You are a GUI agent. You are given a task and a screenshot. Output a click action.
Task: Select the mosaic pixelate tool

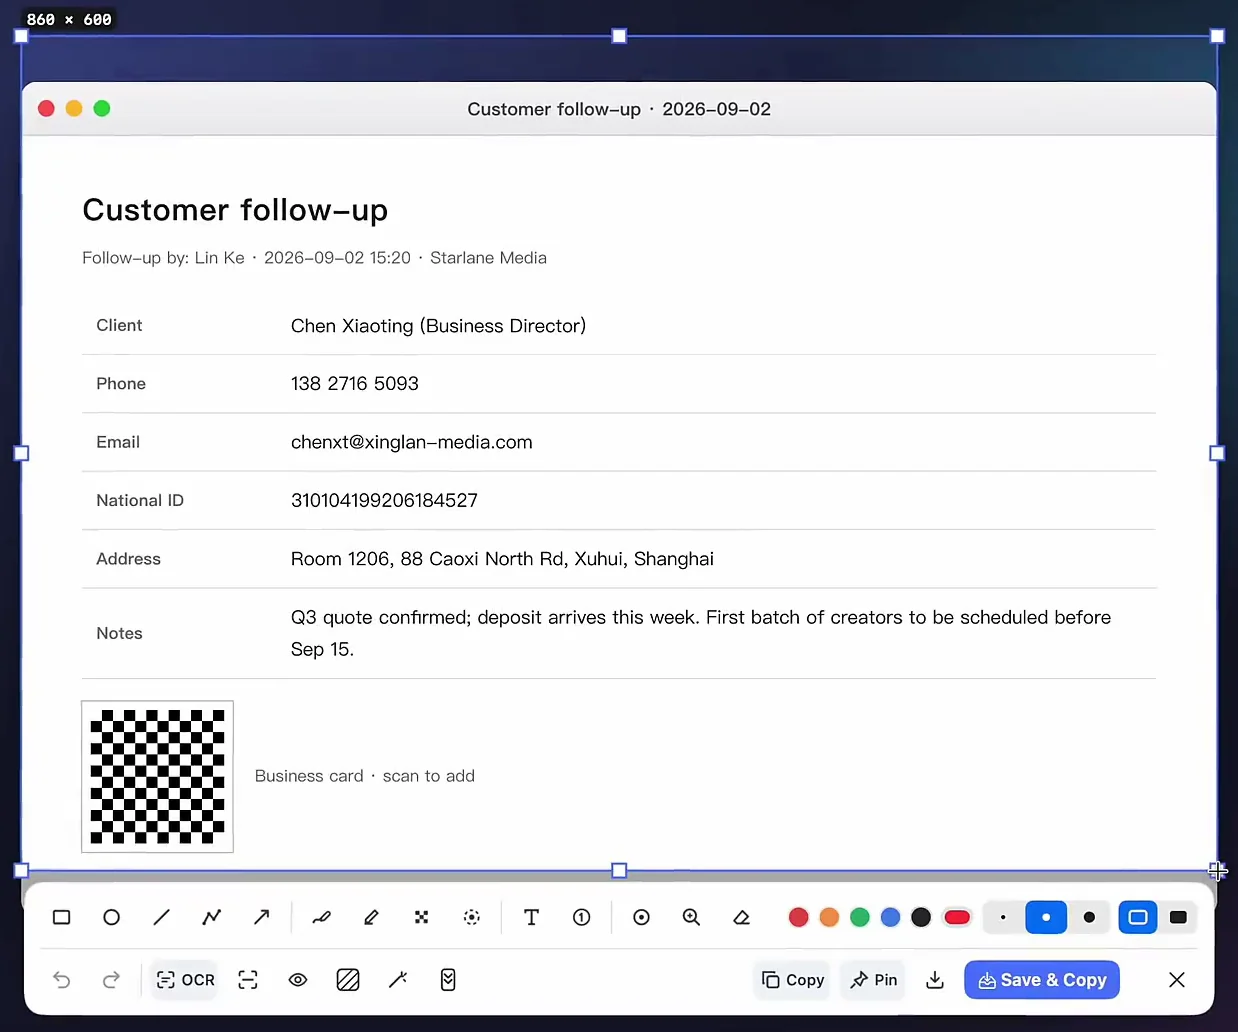421,917
